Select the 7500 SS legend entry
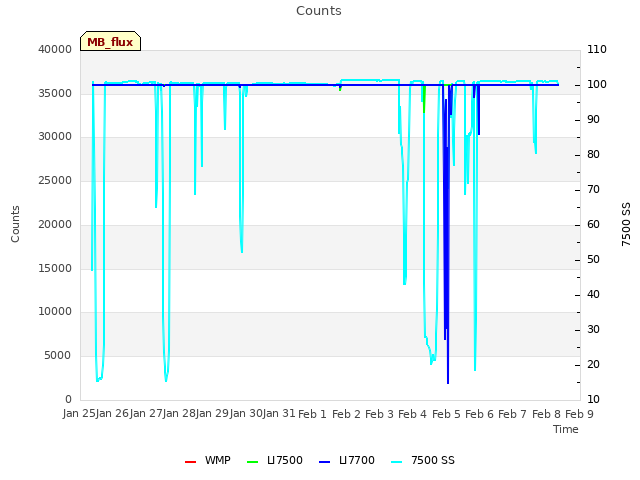 (423, 460)
